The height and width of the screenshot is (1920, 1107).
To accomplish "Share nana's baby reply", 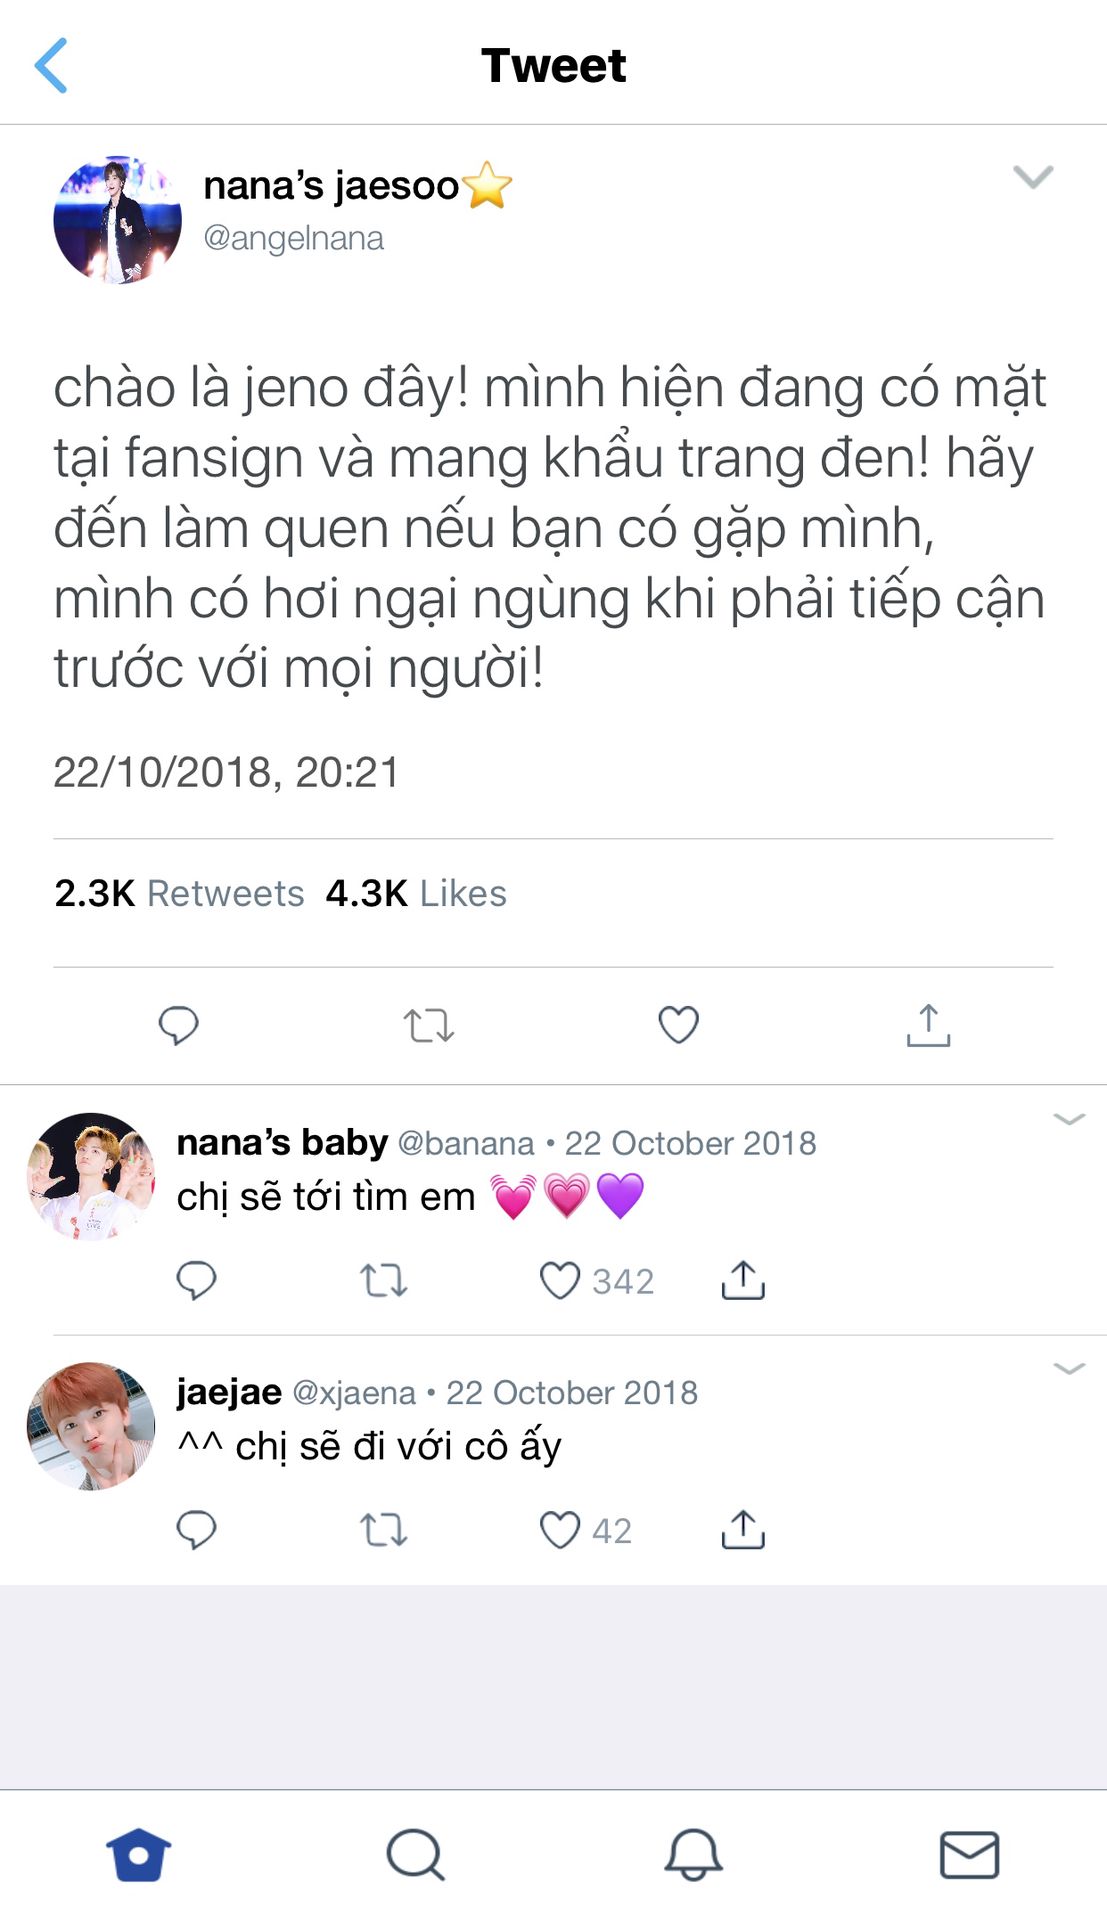I will 743,1280.
